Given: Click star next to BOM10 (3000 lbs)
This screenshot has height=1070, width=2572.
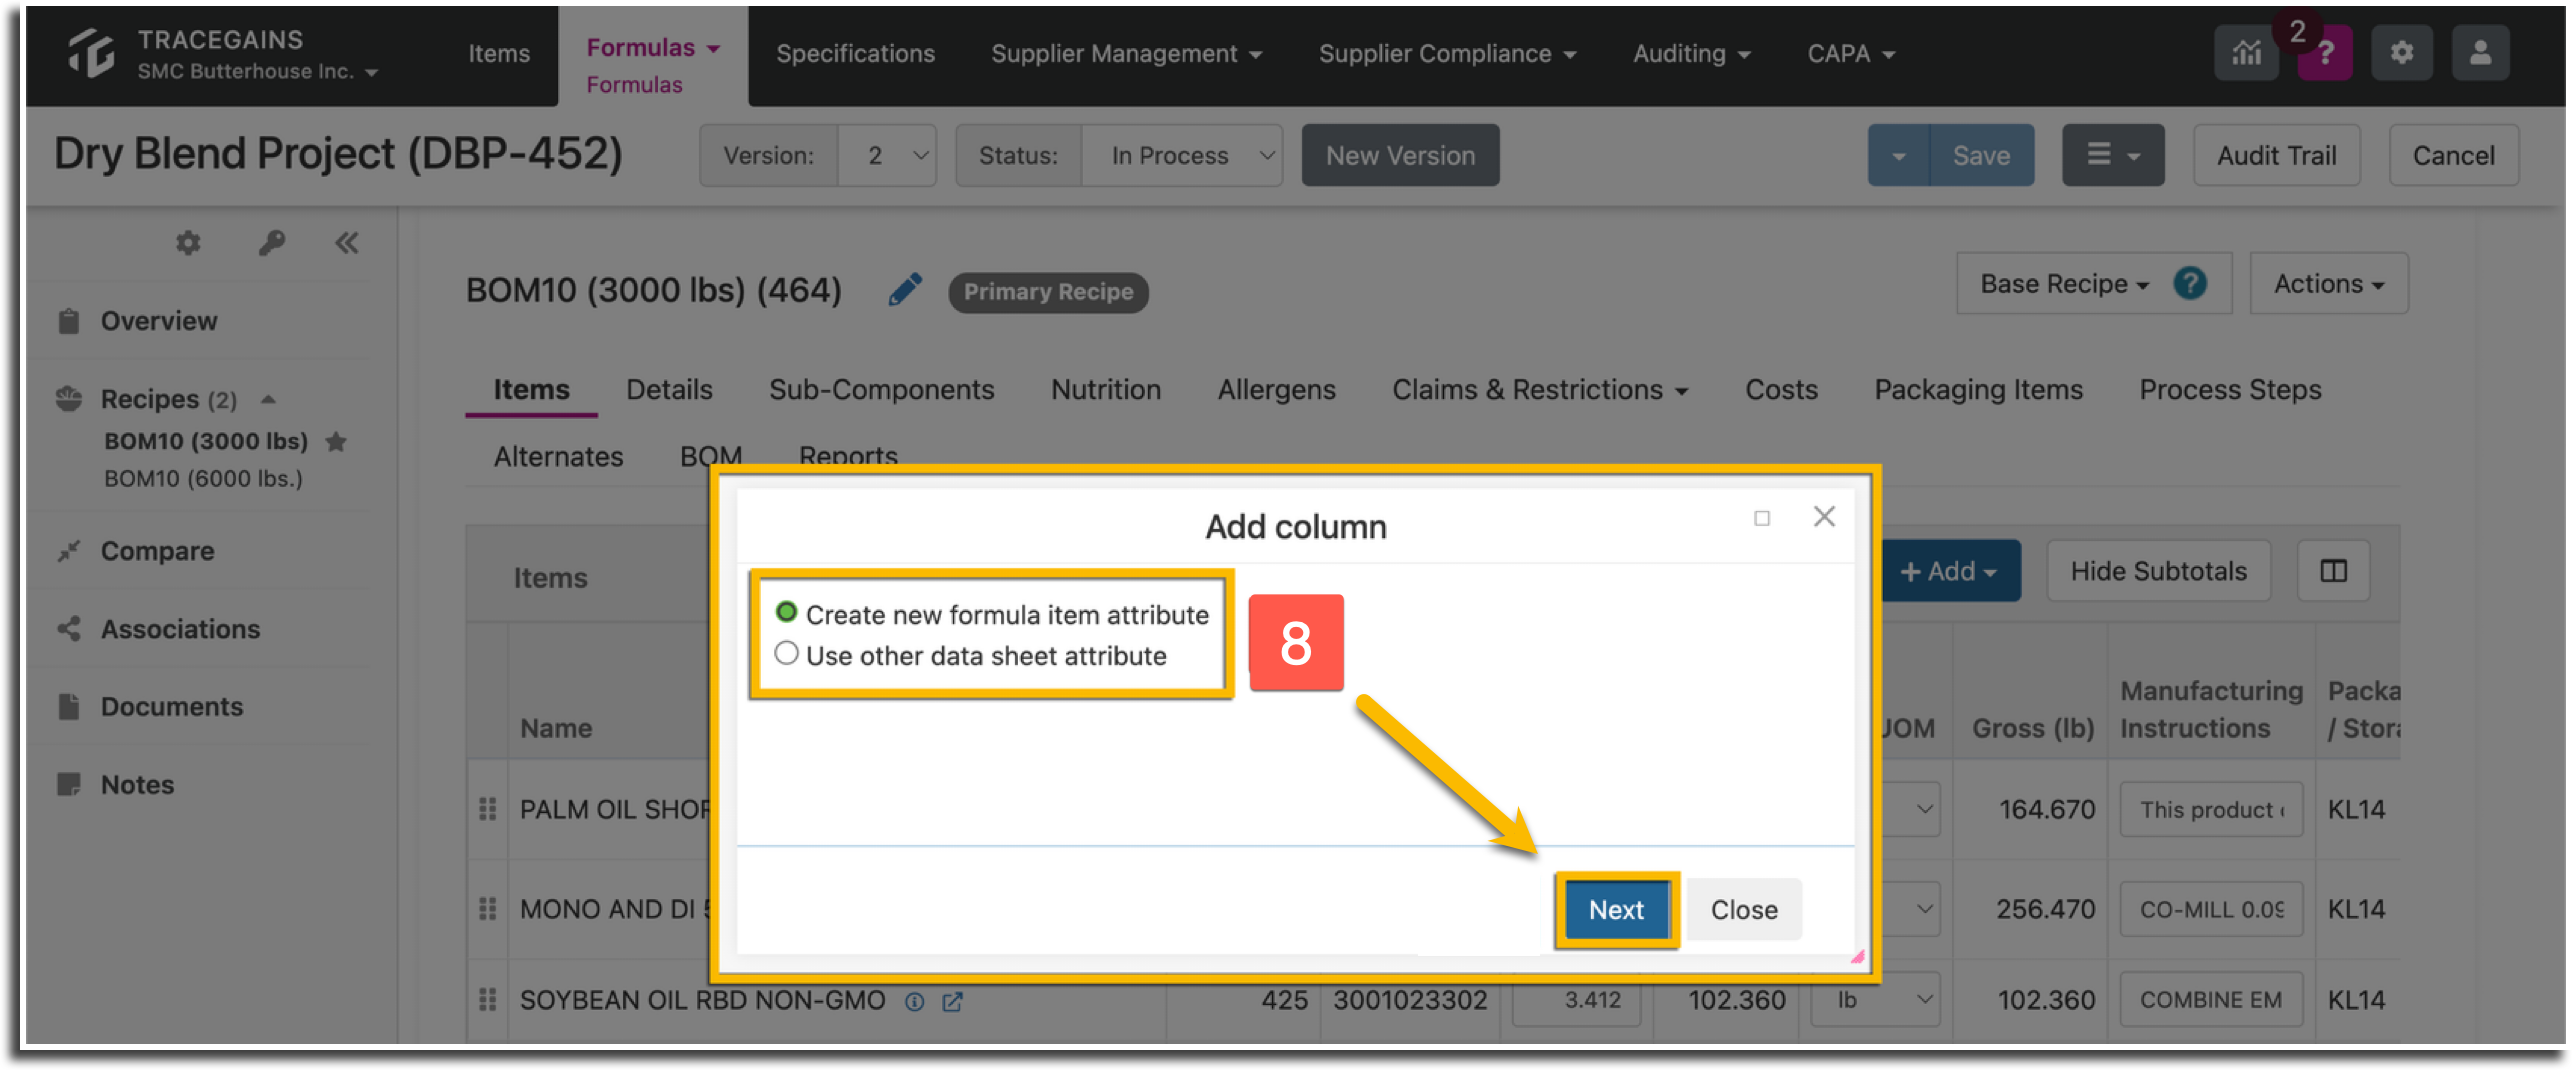Looking at the screenshot, I should (337, 441).
